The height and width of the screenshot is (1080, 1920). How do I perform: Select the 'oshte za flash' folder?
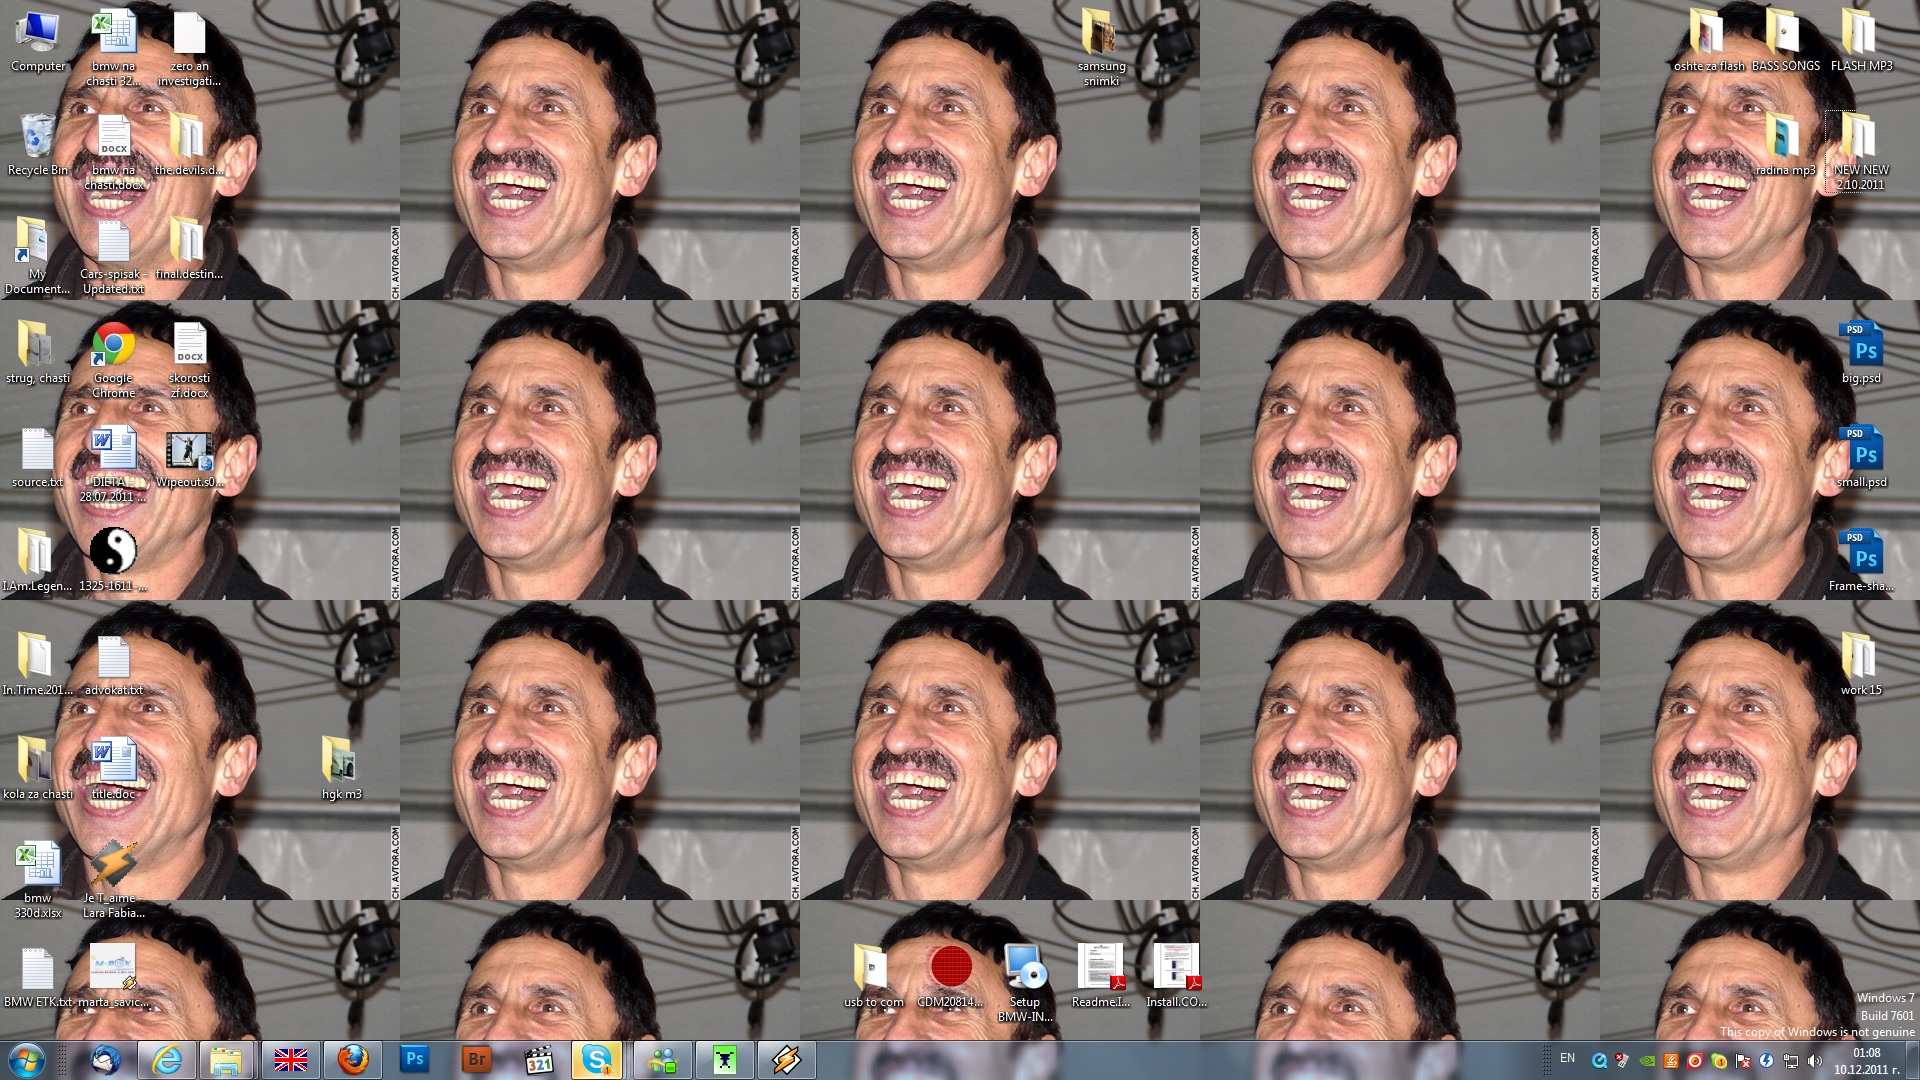[x=1709, y=41]
